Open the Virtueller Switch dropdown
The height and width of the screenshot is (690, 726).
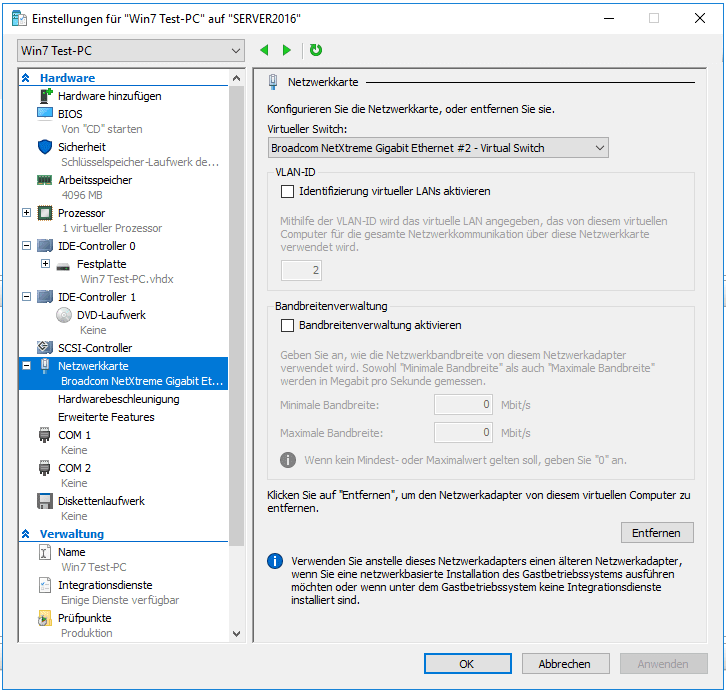click(438, 148)
